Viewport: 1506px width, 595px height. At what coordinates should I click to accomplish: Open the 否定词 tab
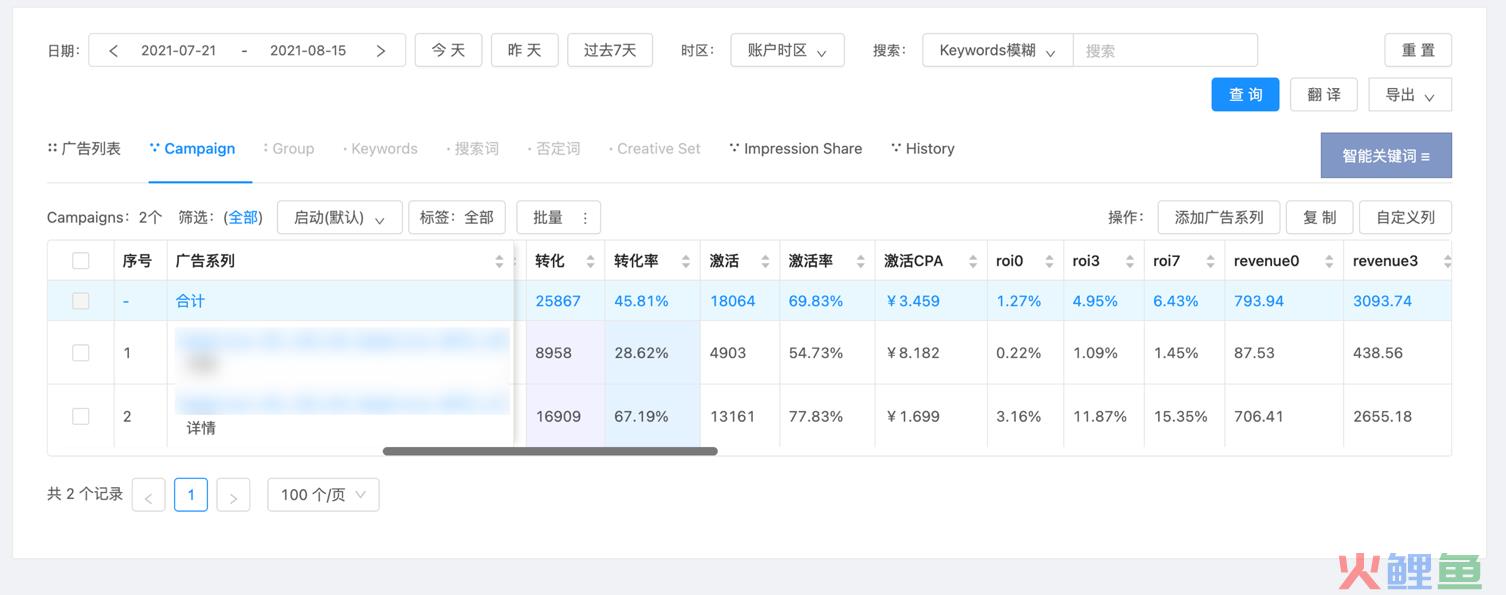[x=554, y=149]
